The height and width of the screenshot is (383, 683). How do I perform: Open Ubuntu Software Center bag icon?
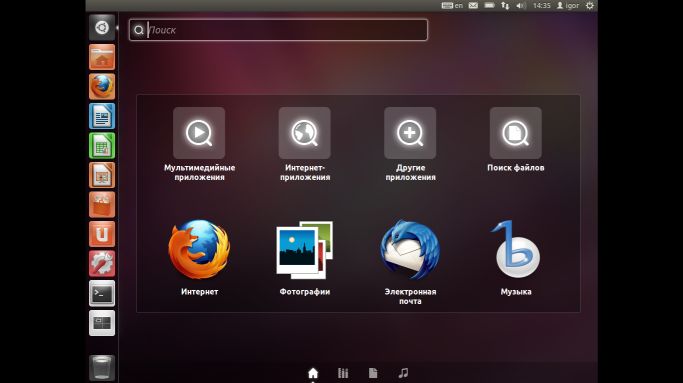pyautogui.click(x=102, y=205)
